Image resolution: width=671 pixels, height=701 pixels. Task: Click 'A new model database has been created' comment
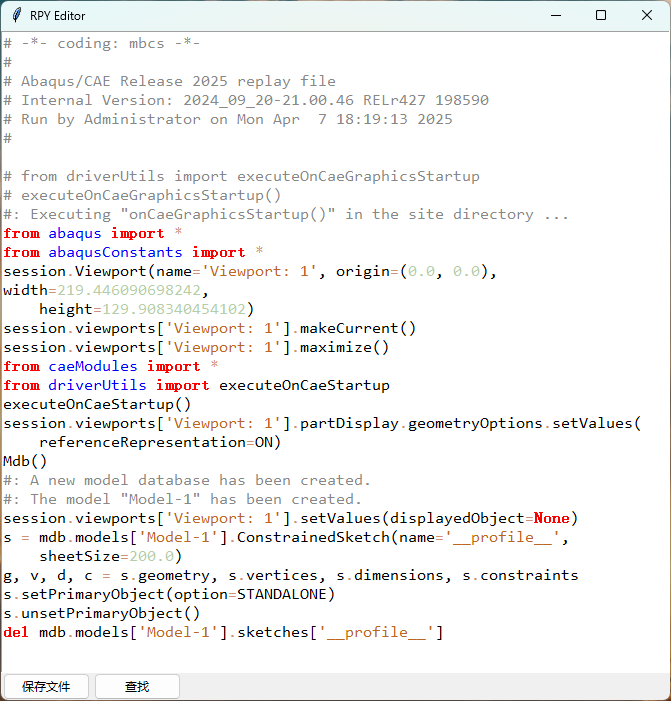point(187,480)
